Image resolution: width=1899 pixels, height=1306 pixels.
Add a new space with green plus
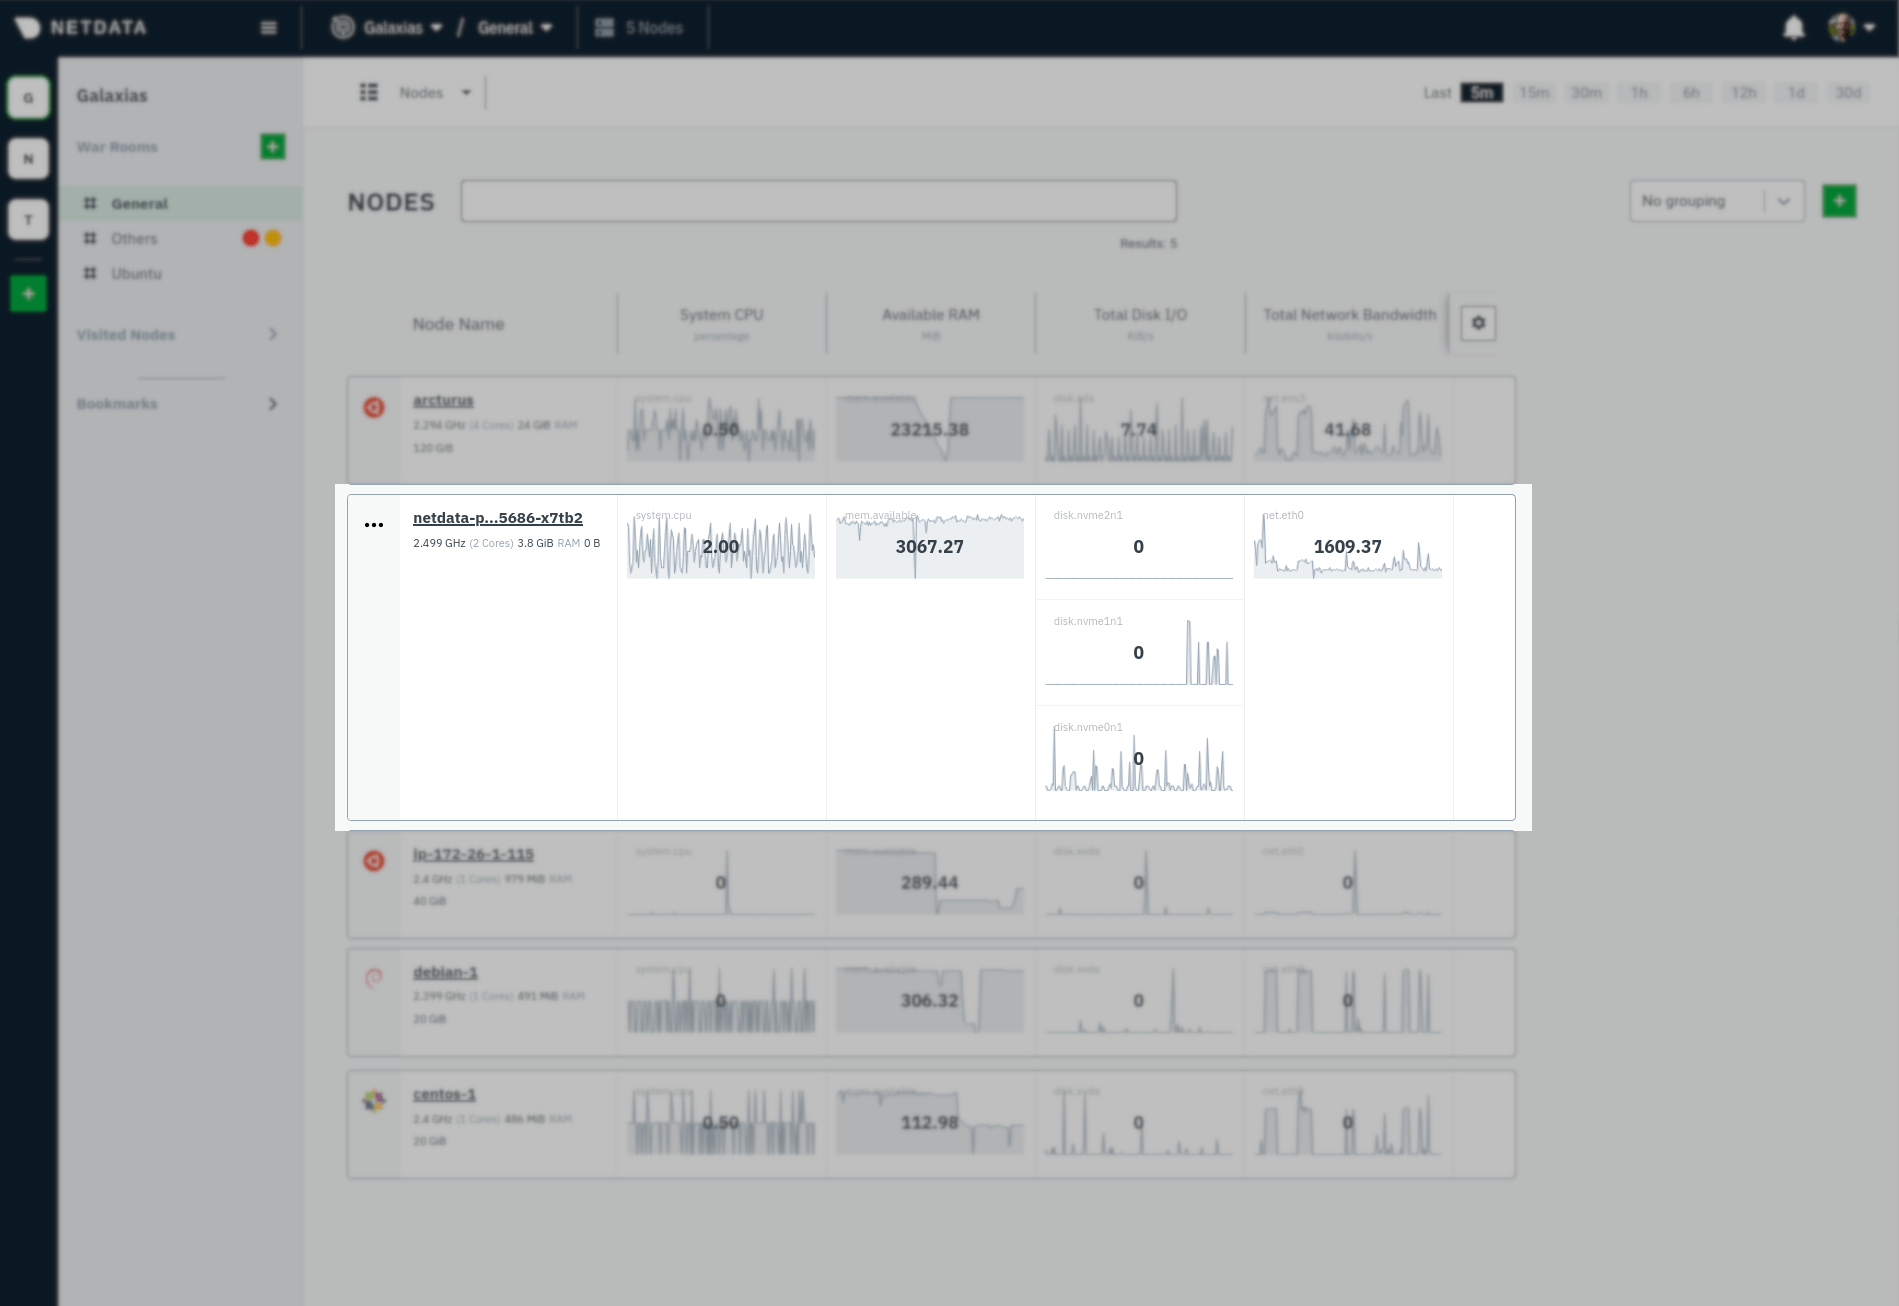pyautogui.click(x=28, y=294)
